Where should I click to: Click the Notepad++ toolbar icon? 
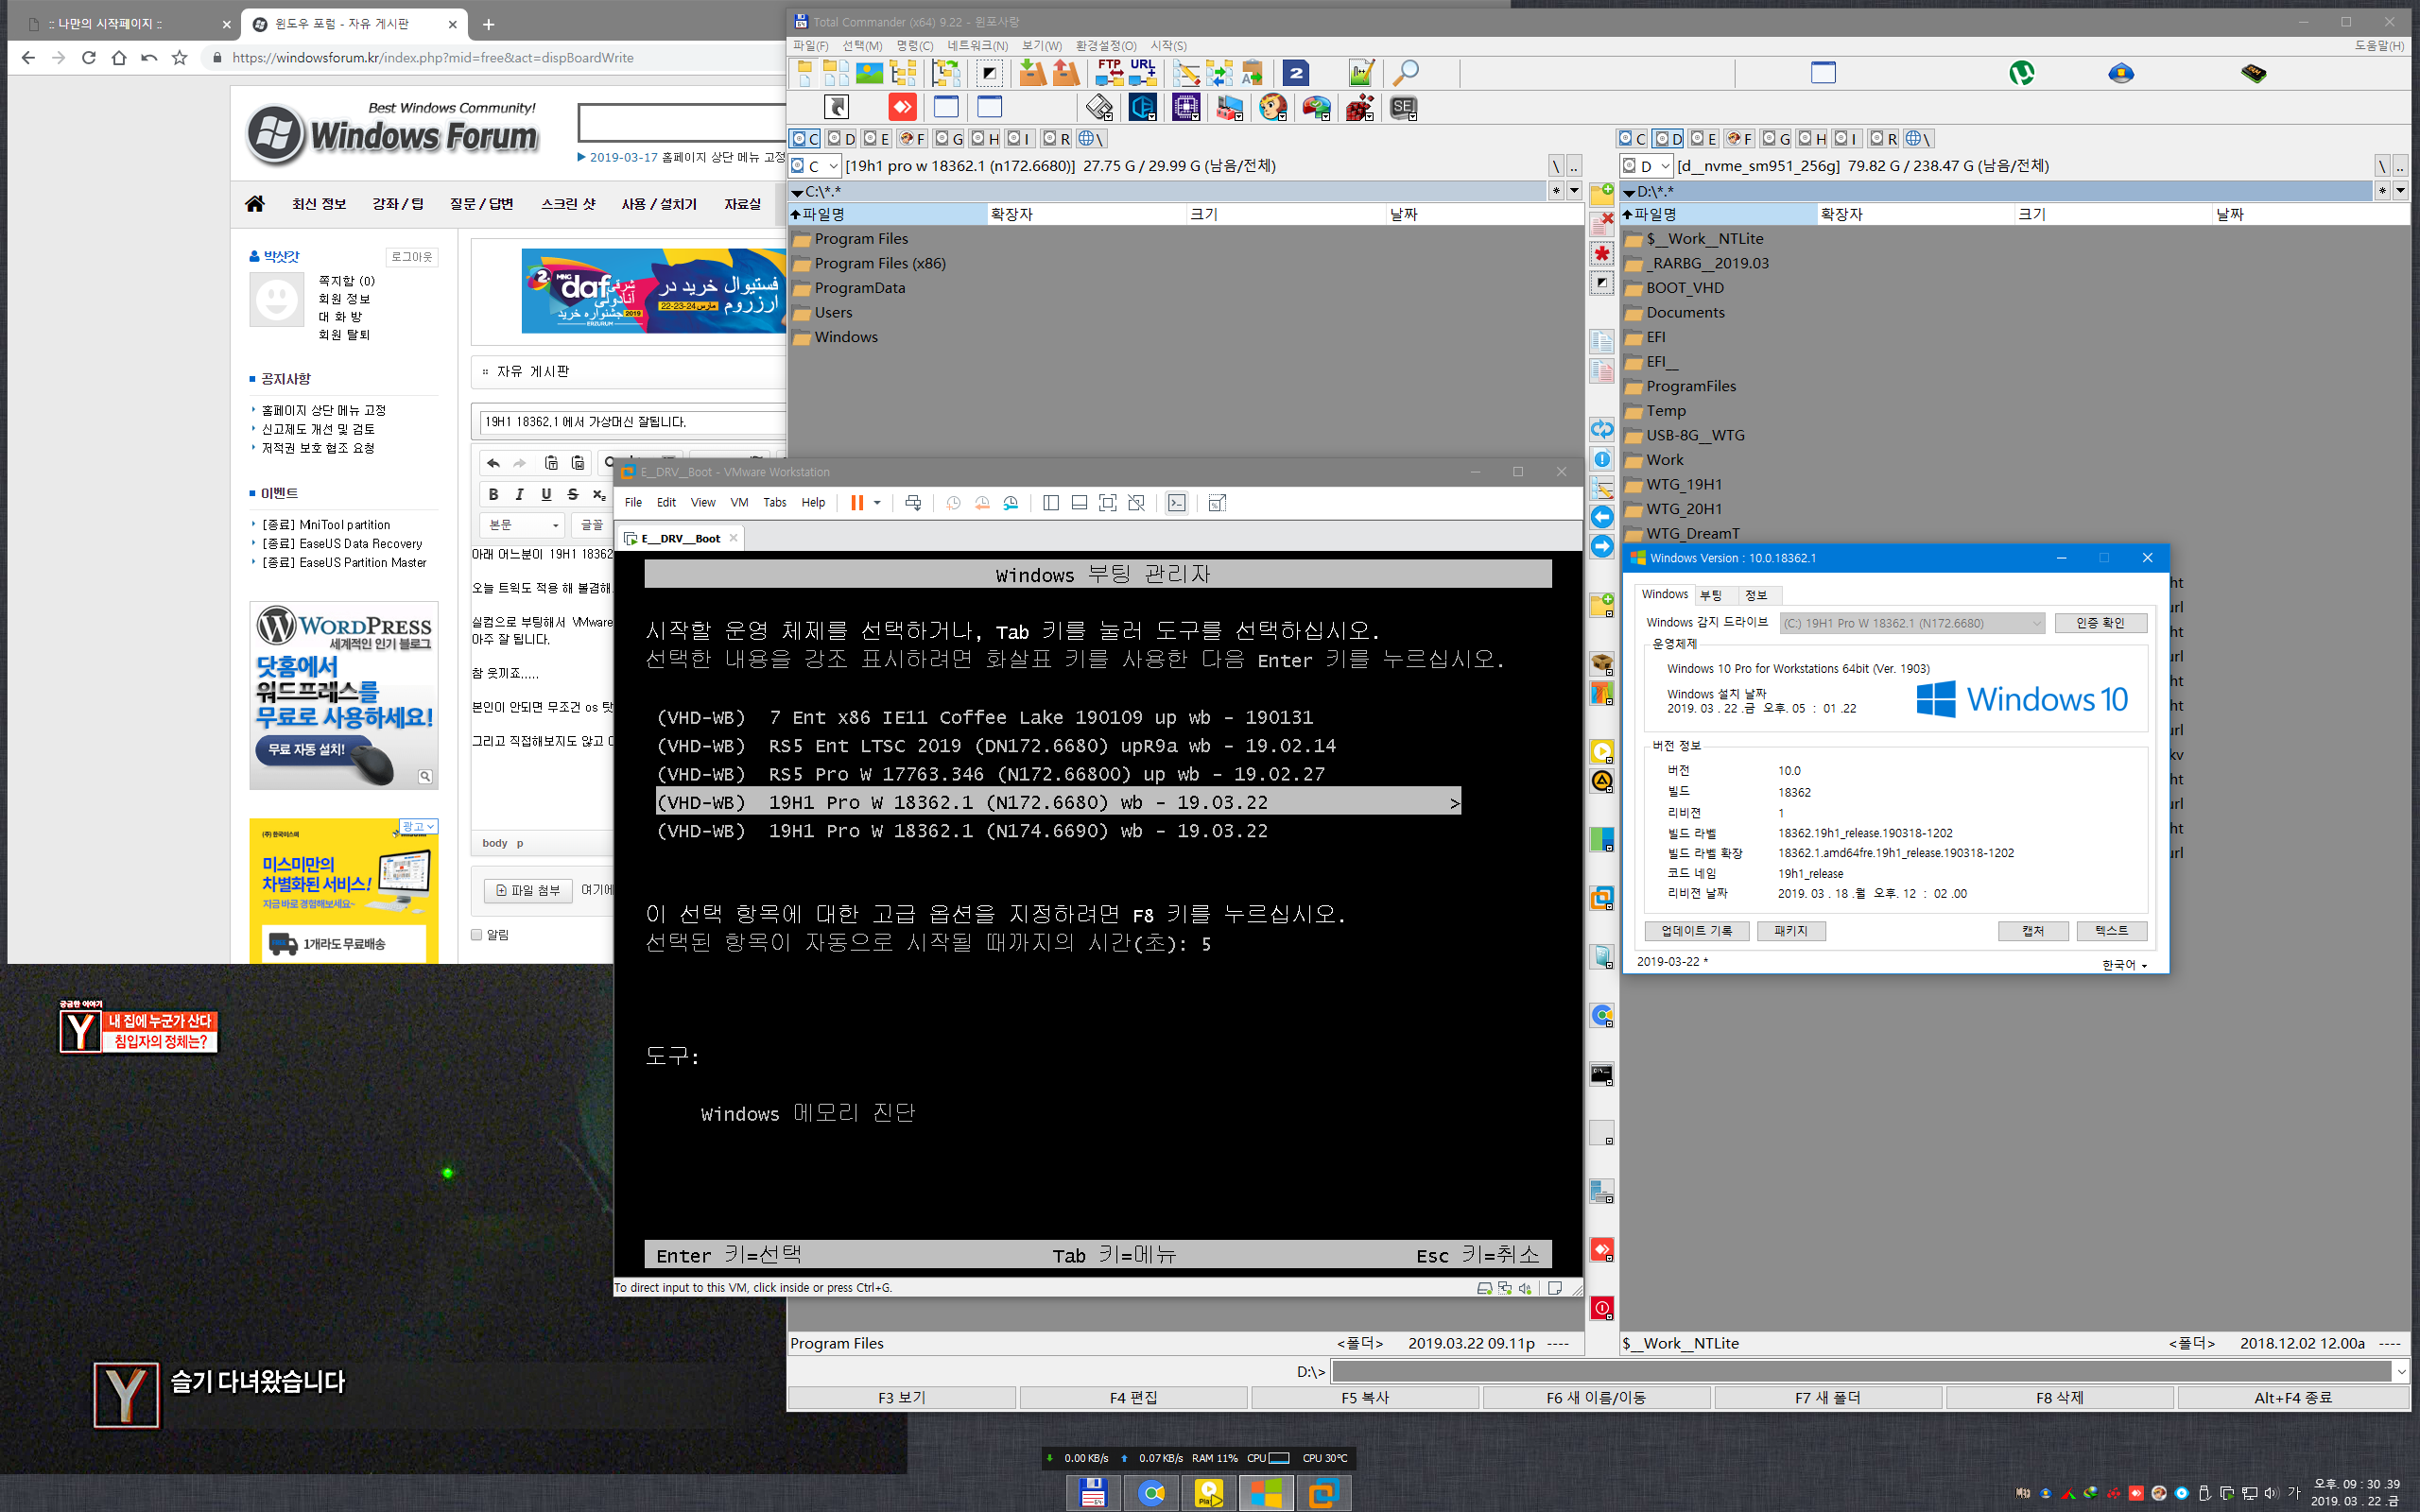pos(1361,72)
